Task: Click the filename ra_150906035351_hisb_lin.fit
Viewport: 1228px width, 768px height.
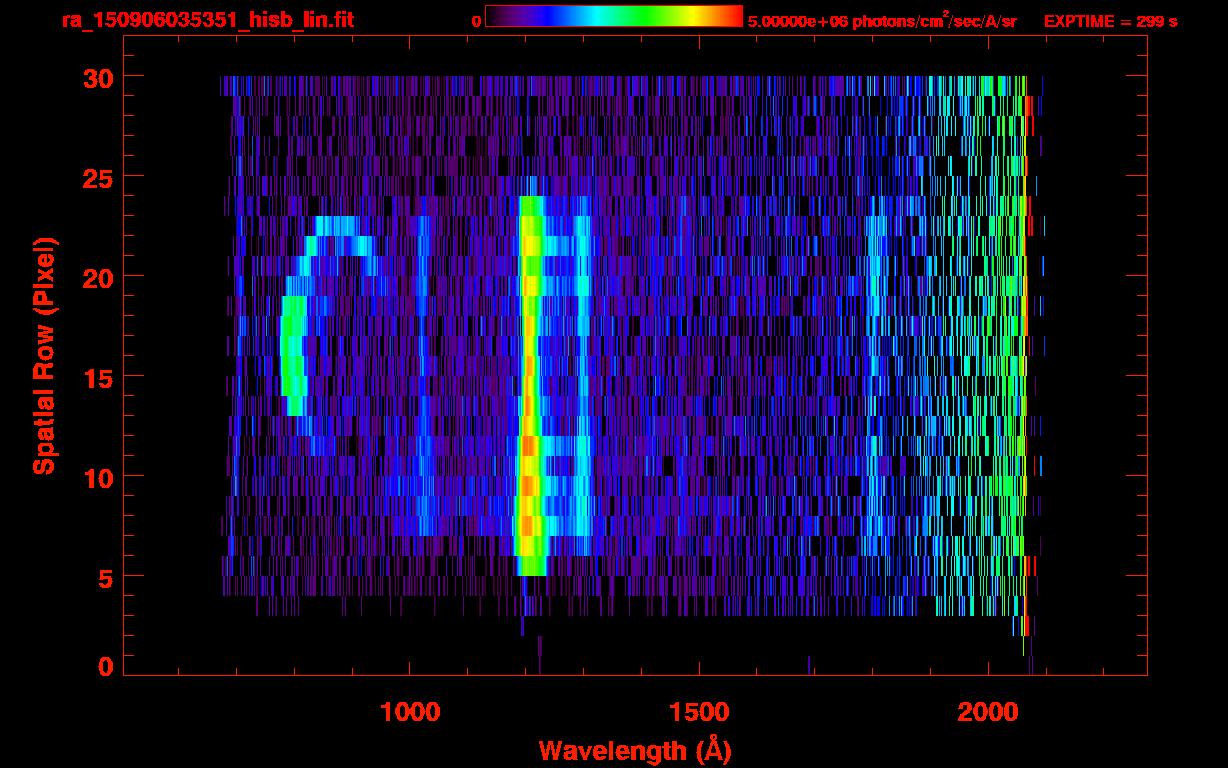Action: (207, 20)
